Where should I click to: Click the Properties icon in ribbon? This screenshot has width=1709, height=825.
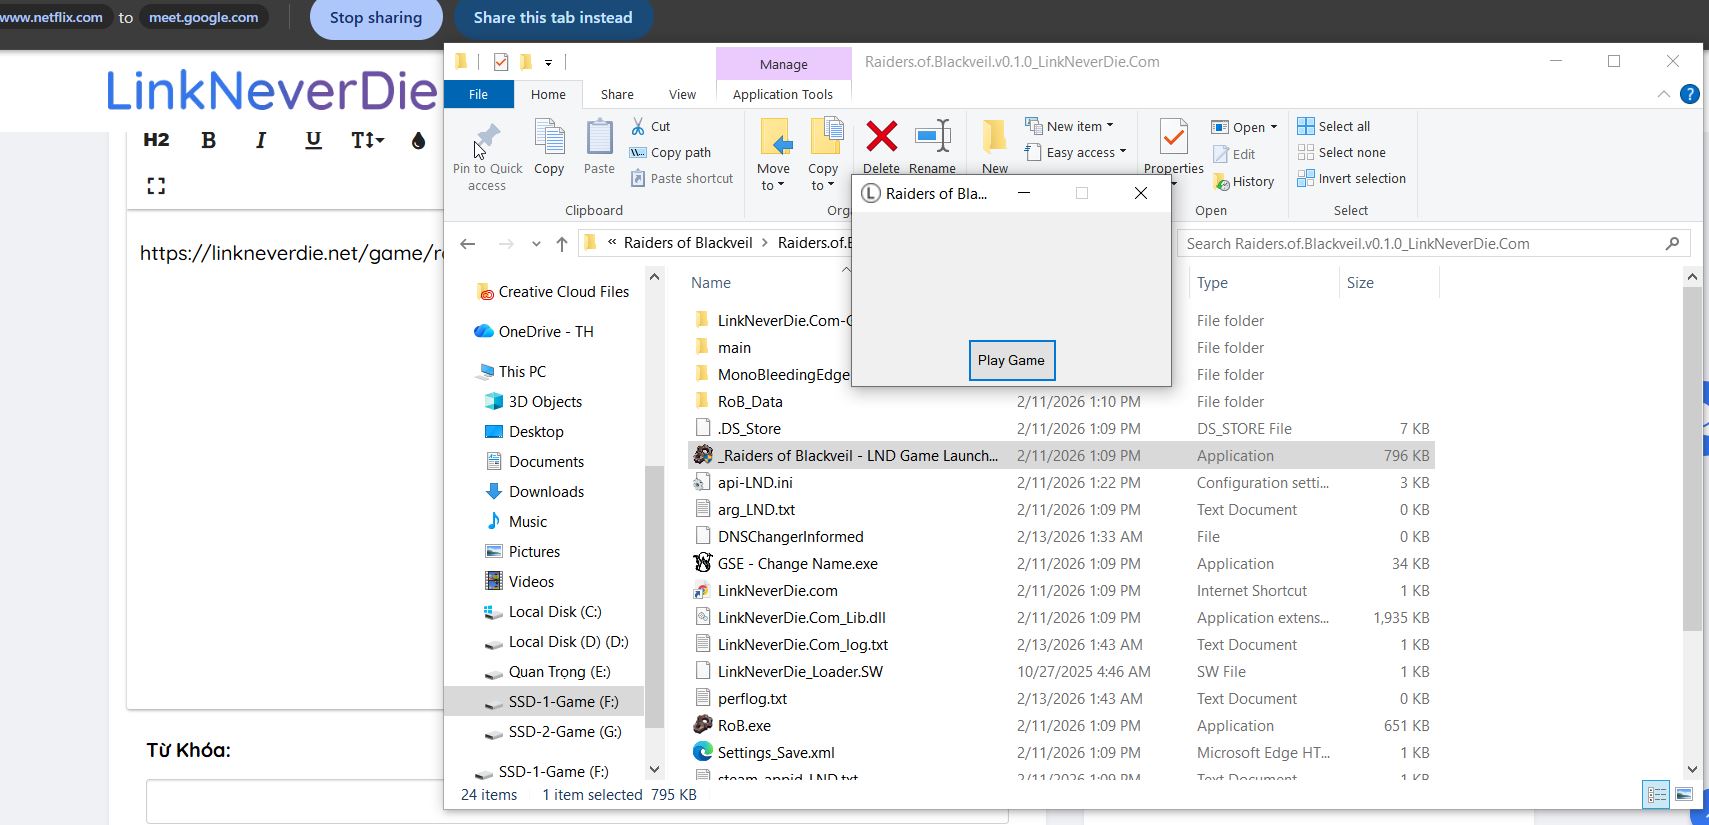click(x=1173, y=137)
